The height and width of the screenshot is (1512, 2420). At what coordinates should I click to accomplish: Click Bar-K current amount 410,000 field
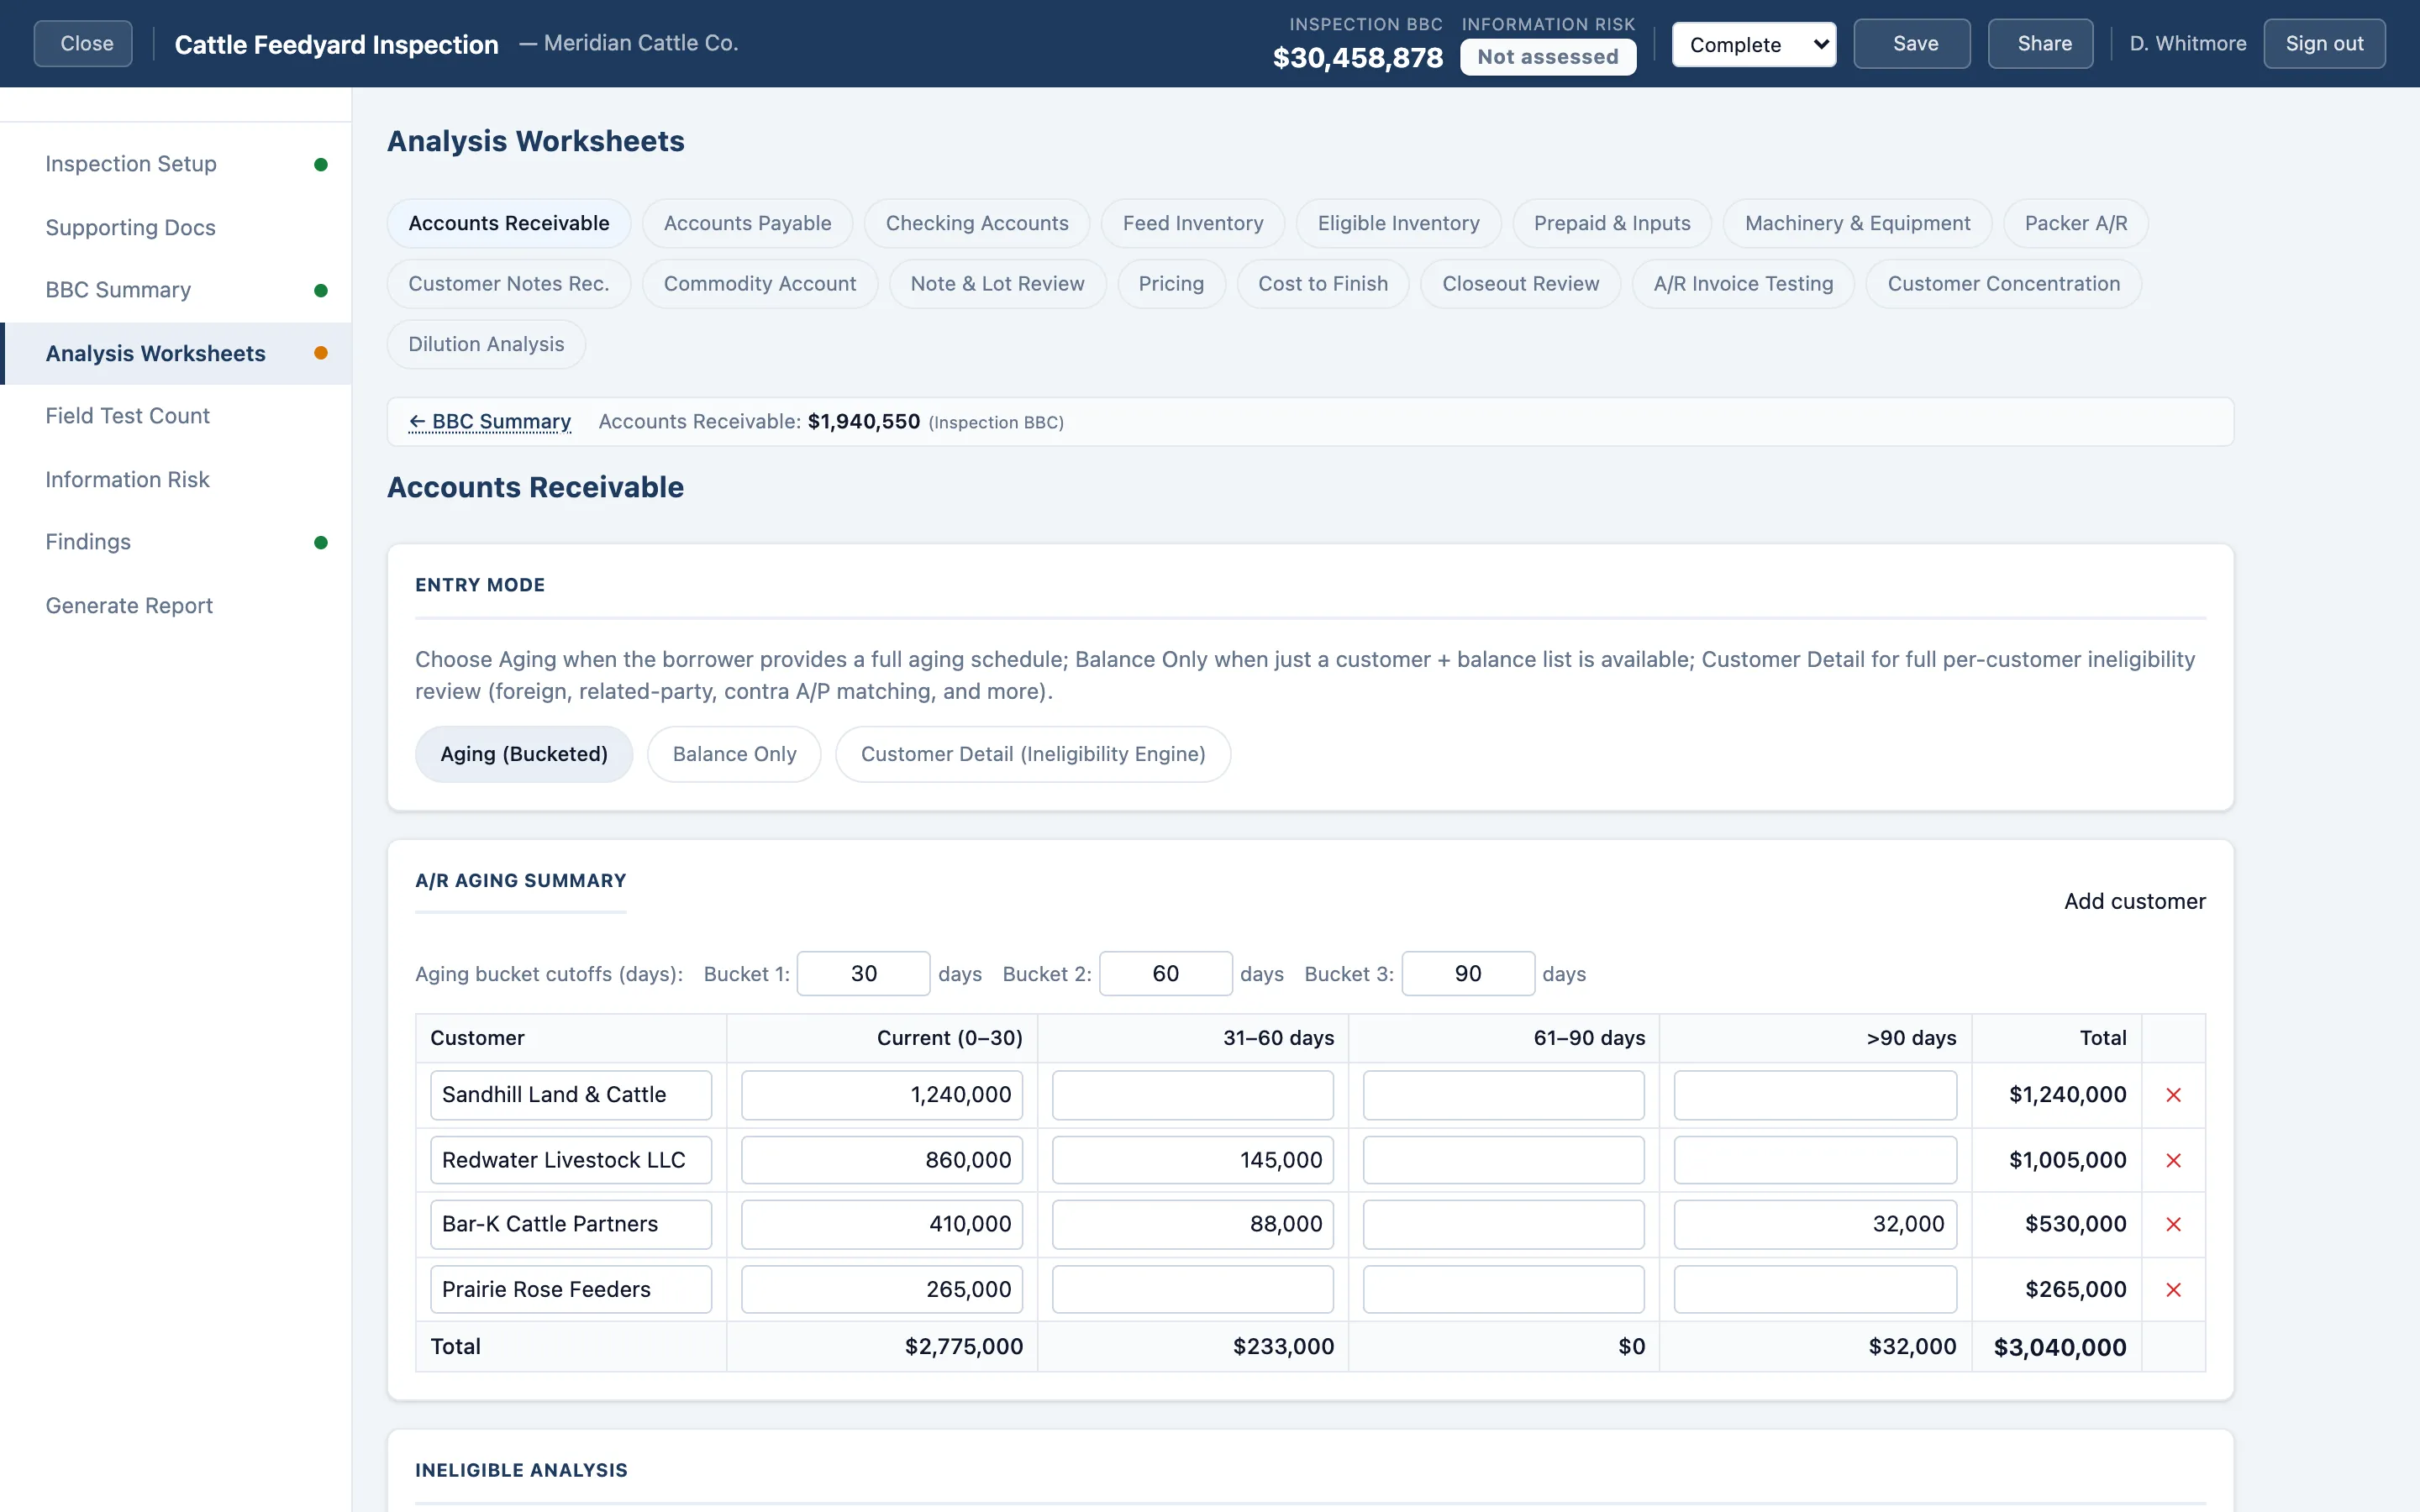point(882,1224)
